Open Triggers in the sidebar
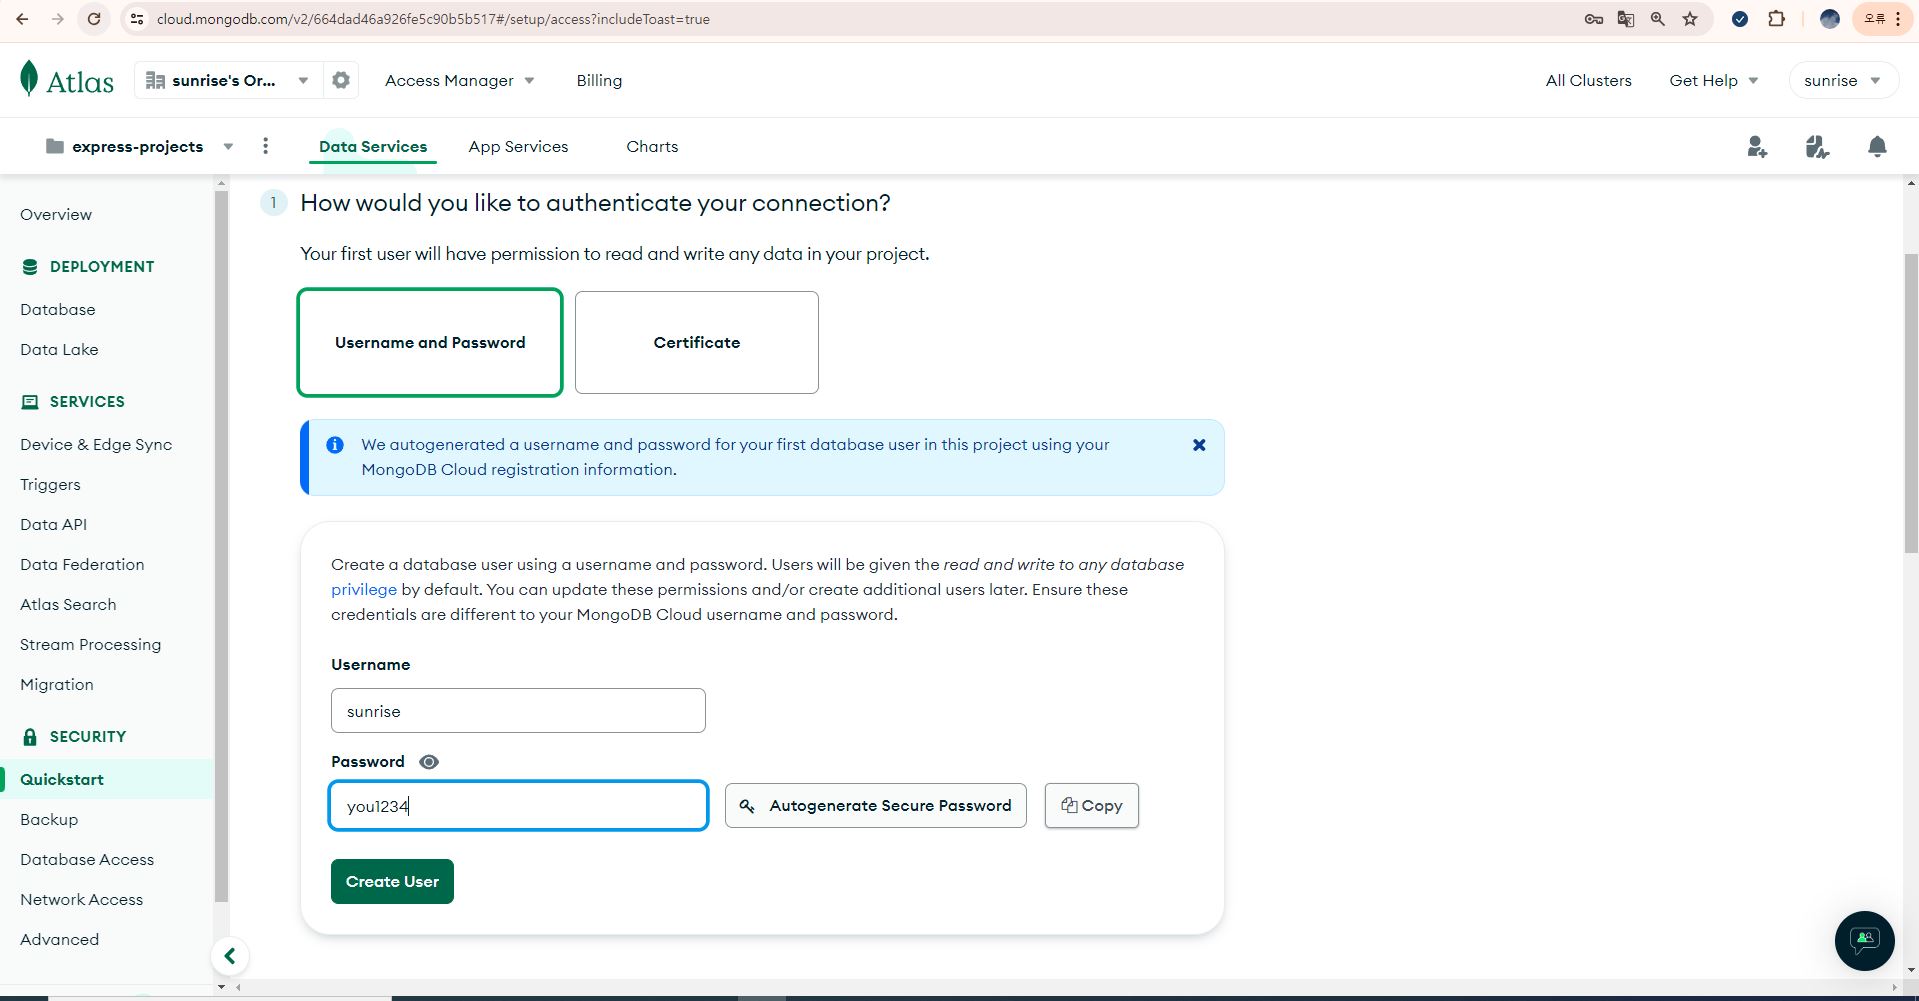1919x1001 pixels. click(x=50, y=484)
